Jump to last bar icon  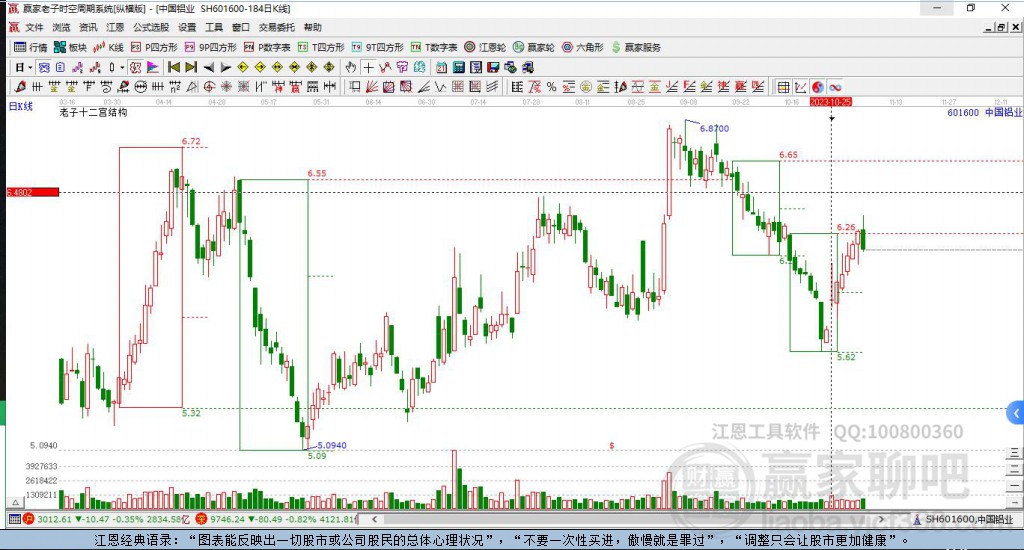(x=191, y=67)
